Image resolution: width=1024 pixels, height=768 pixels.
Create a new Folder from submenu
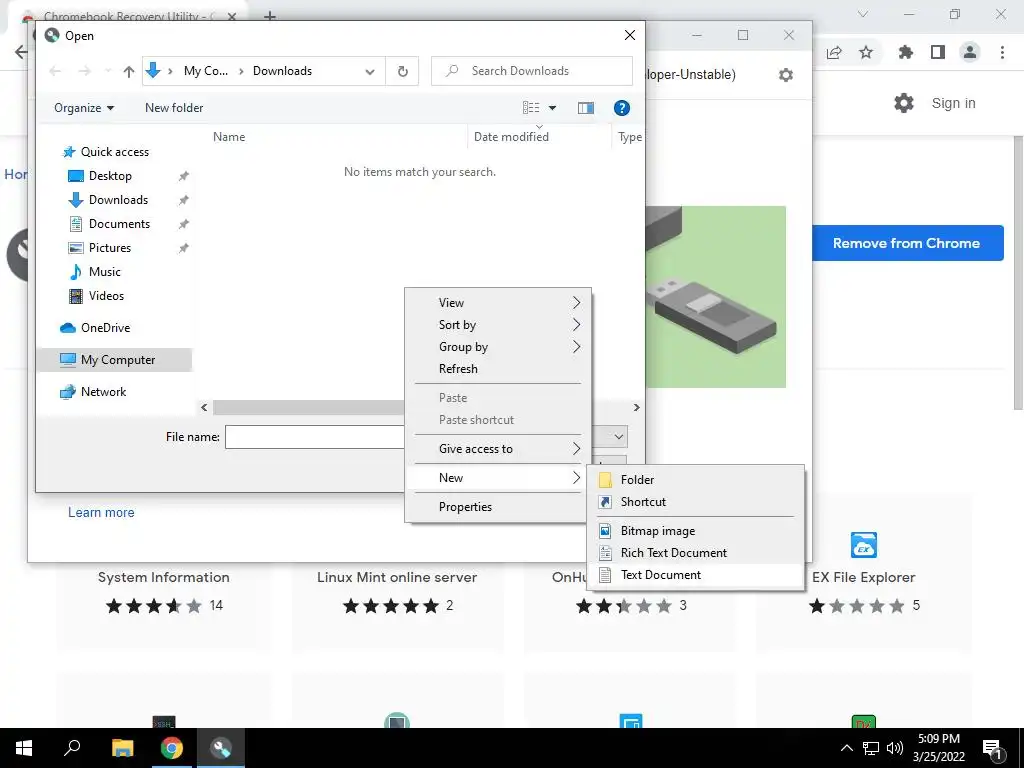pyautogui.click(x=696, y=479)
